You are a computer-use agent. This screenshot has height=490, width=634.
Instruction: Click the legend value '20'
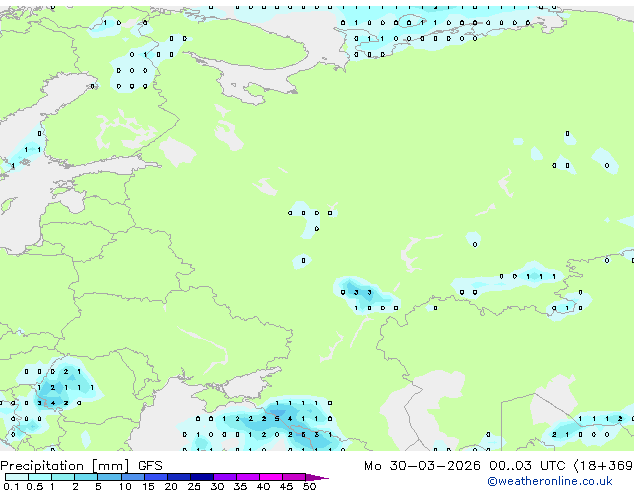coord(171,486)
